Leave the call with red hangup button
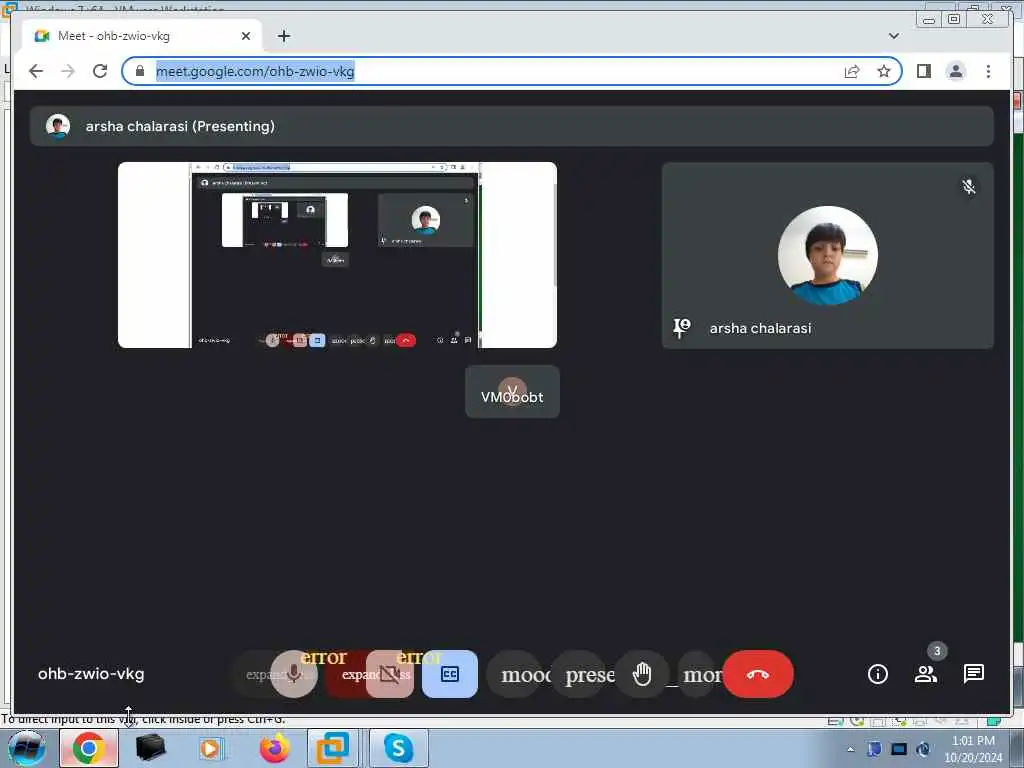The image size is (1024, 768). coord(758,674)
